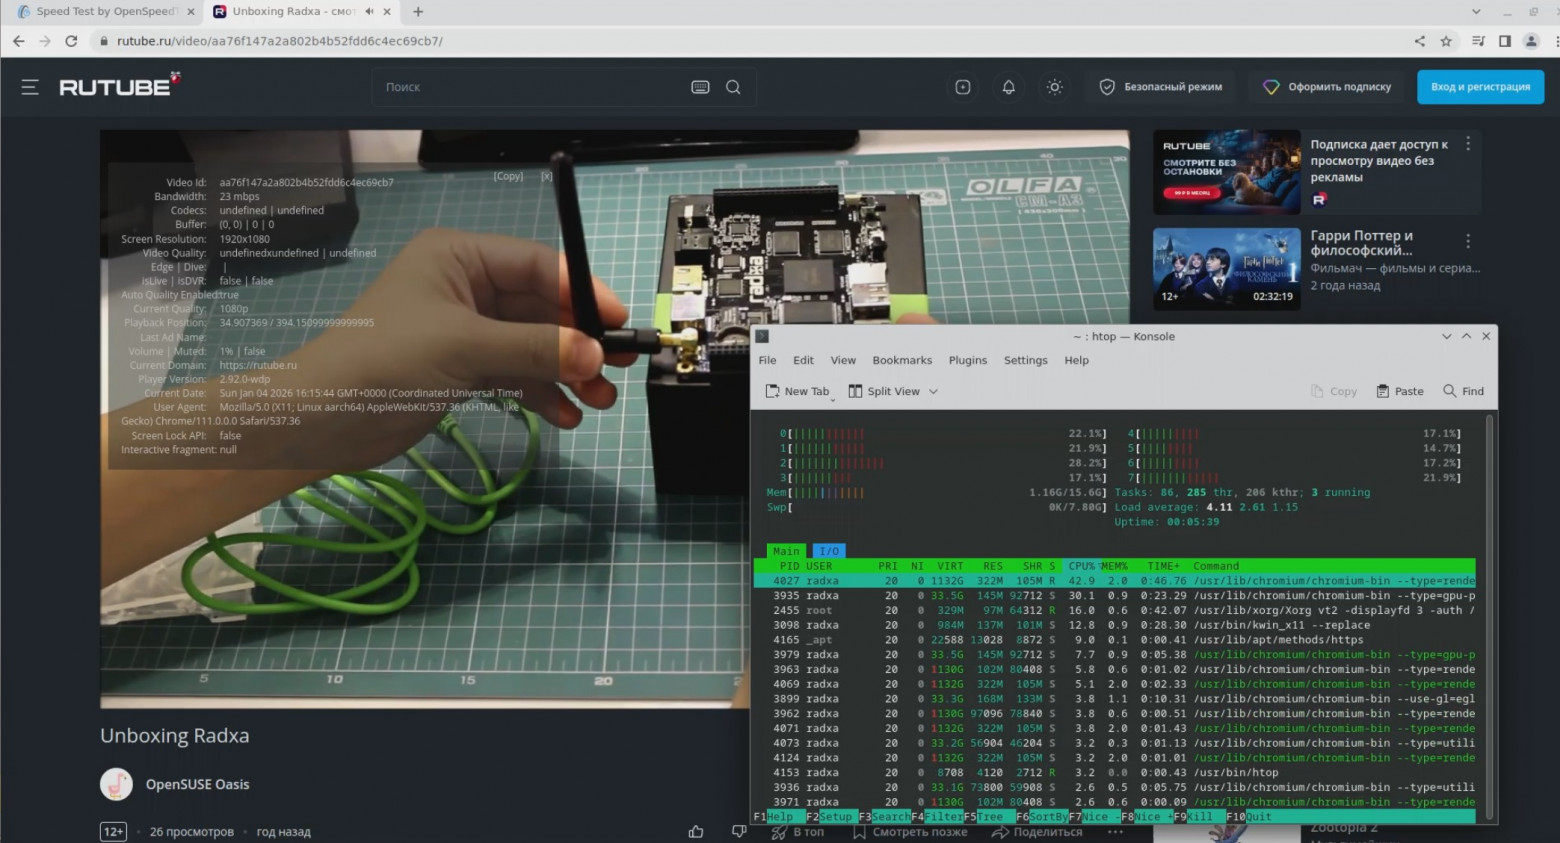The image size is (1560, 843).
Task: Click F10 Quit in htop footer
Action: (x=1249, y=817)
